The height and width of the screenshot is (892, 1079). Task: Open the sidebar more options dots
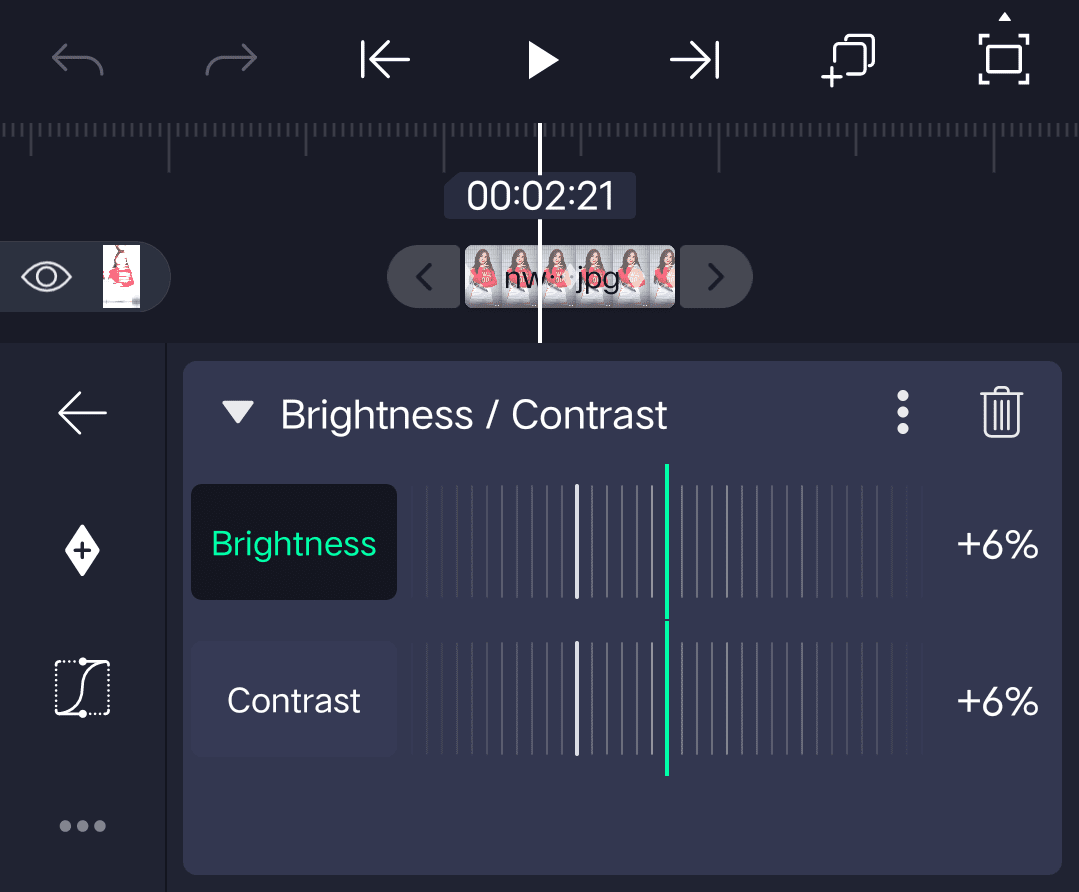(x=82, y=826)
